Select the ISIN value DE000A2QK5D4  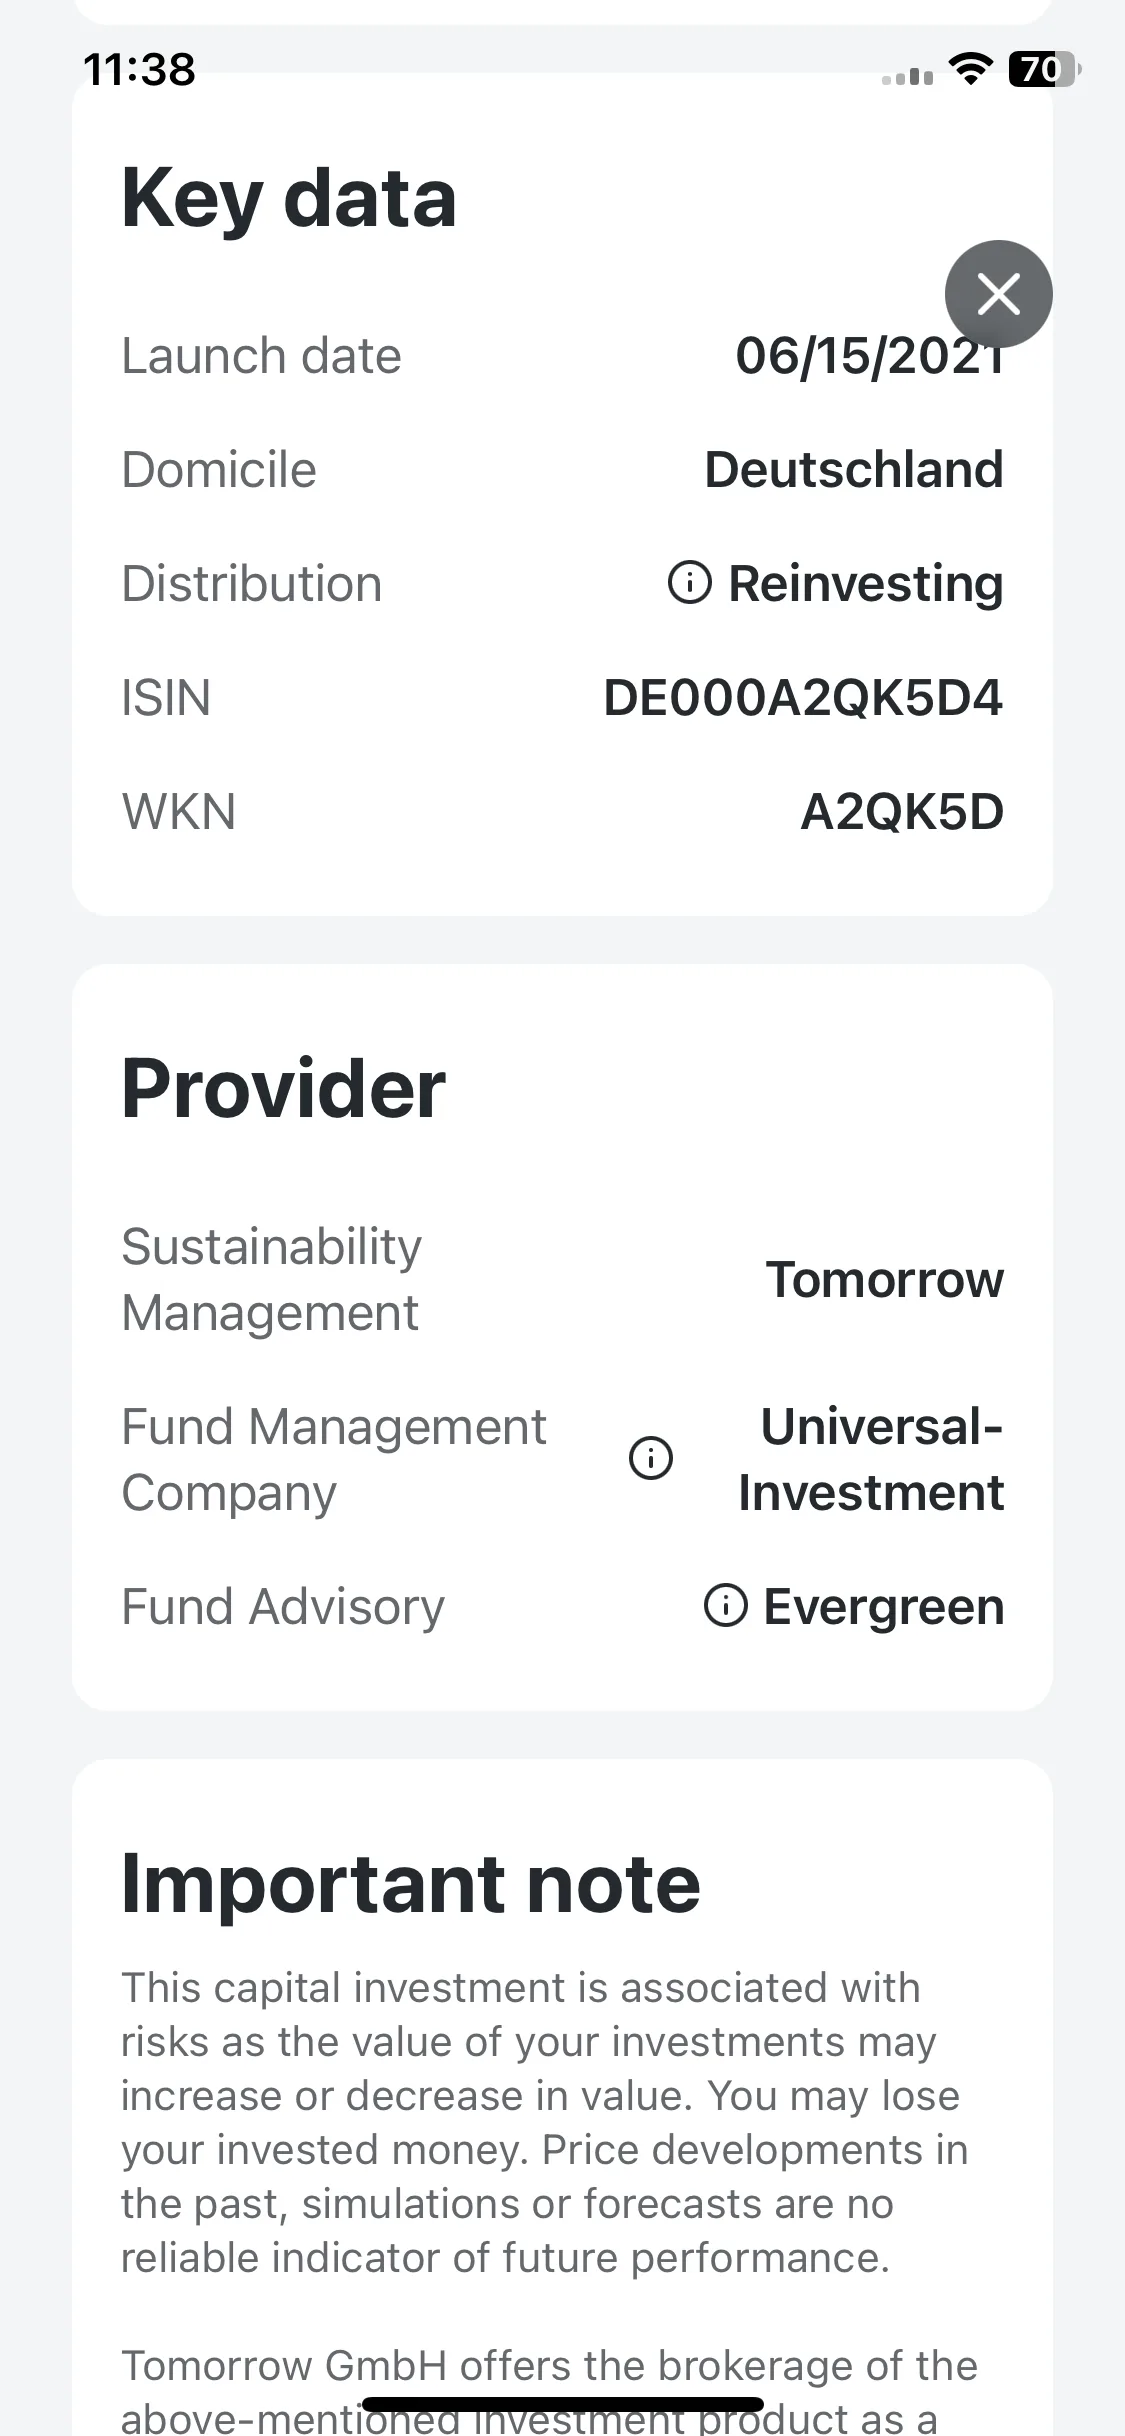tap(803, 697)
